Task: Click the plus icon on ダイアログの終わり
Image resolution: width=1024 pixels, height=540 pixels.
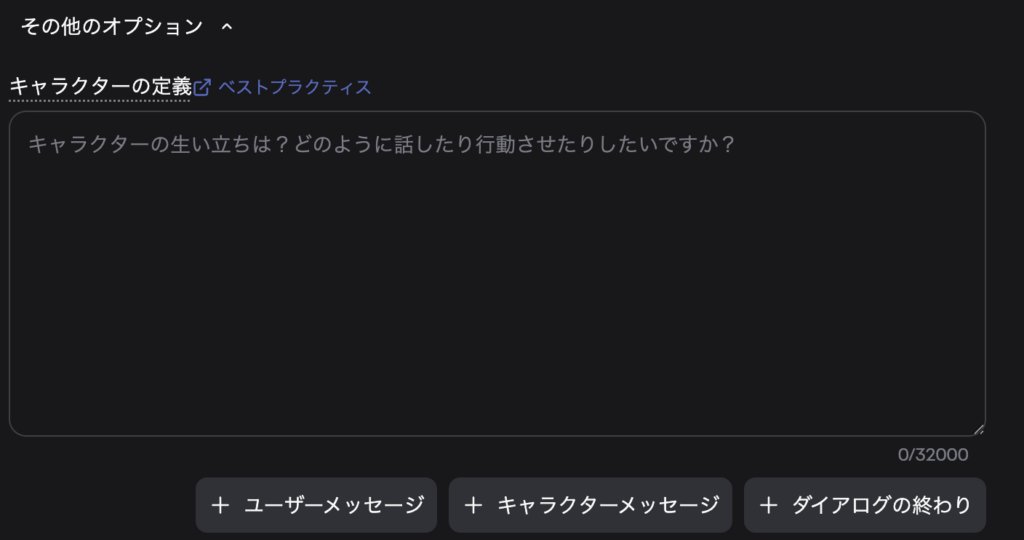Action: point(768,505)
